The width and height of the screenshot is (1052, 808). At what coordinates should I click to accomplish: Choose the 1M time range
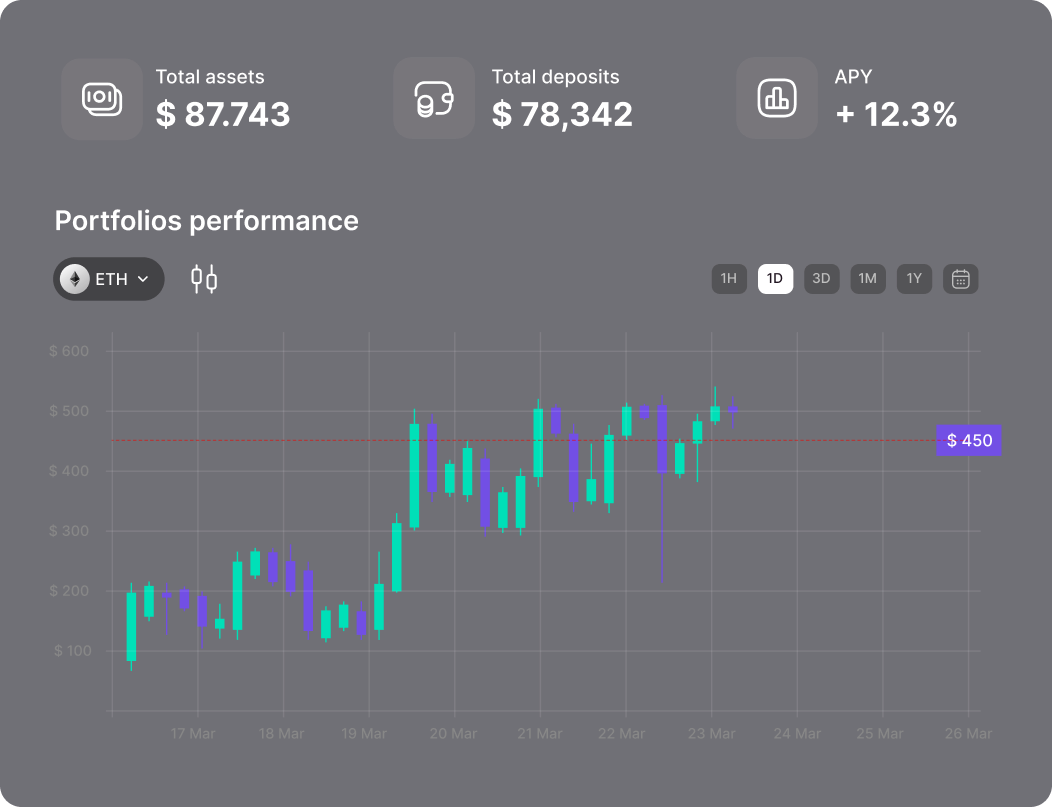(867, 279)
